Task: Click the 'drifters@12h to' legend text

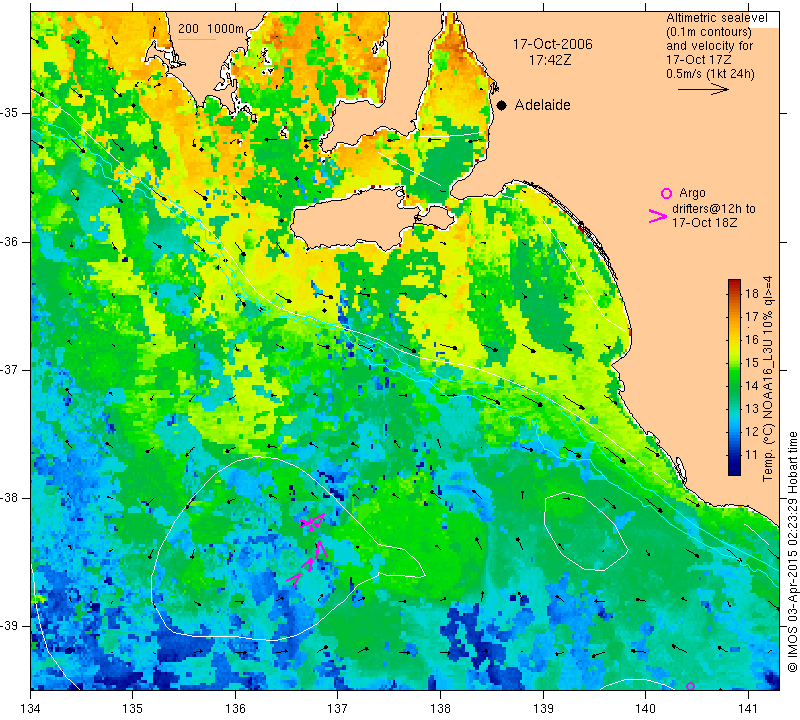Action: pos(713,209)
